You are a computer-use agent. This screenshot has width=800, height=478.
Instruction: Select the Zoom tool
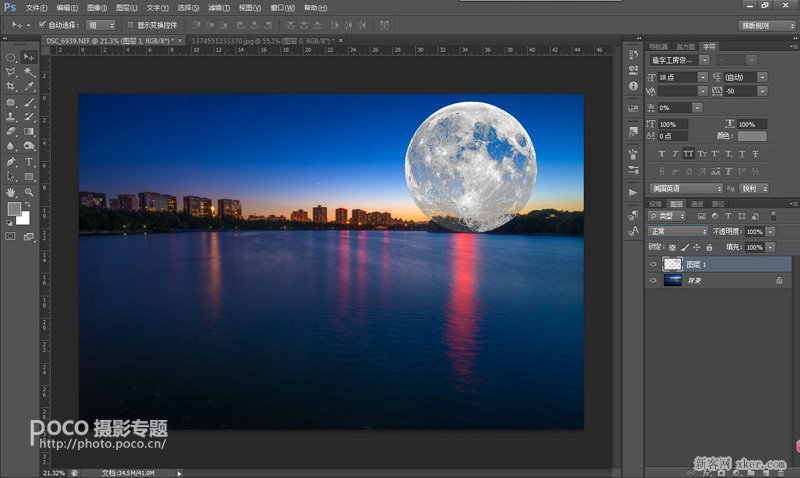point(29,192)
